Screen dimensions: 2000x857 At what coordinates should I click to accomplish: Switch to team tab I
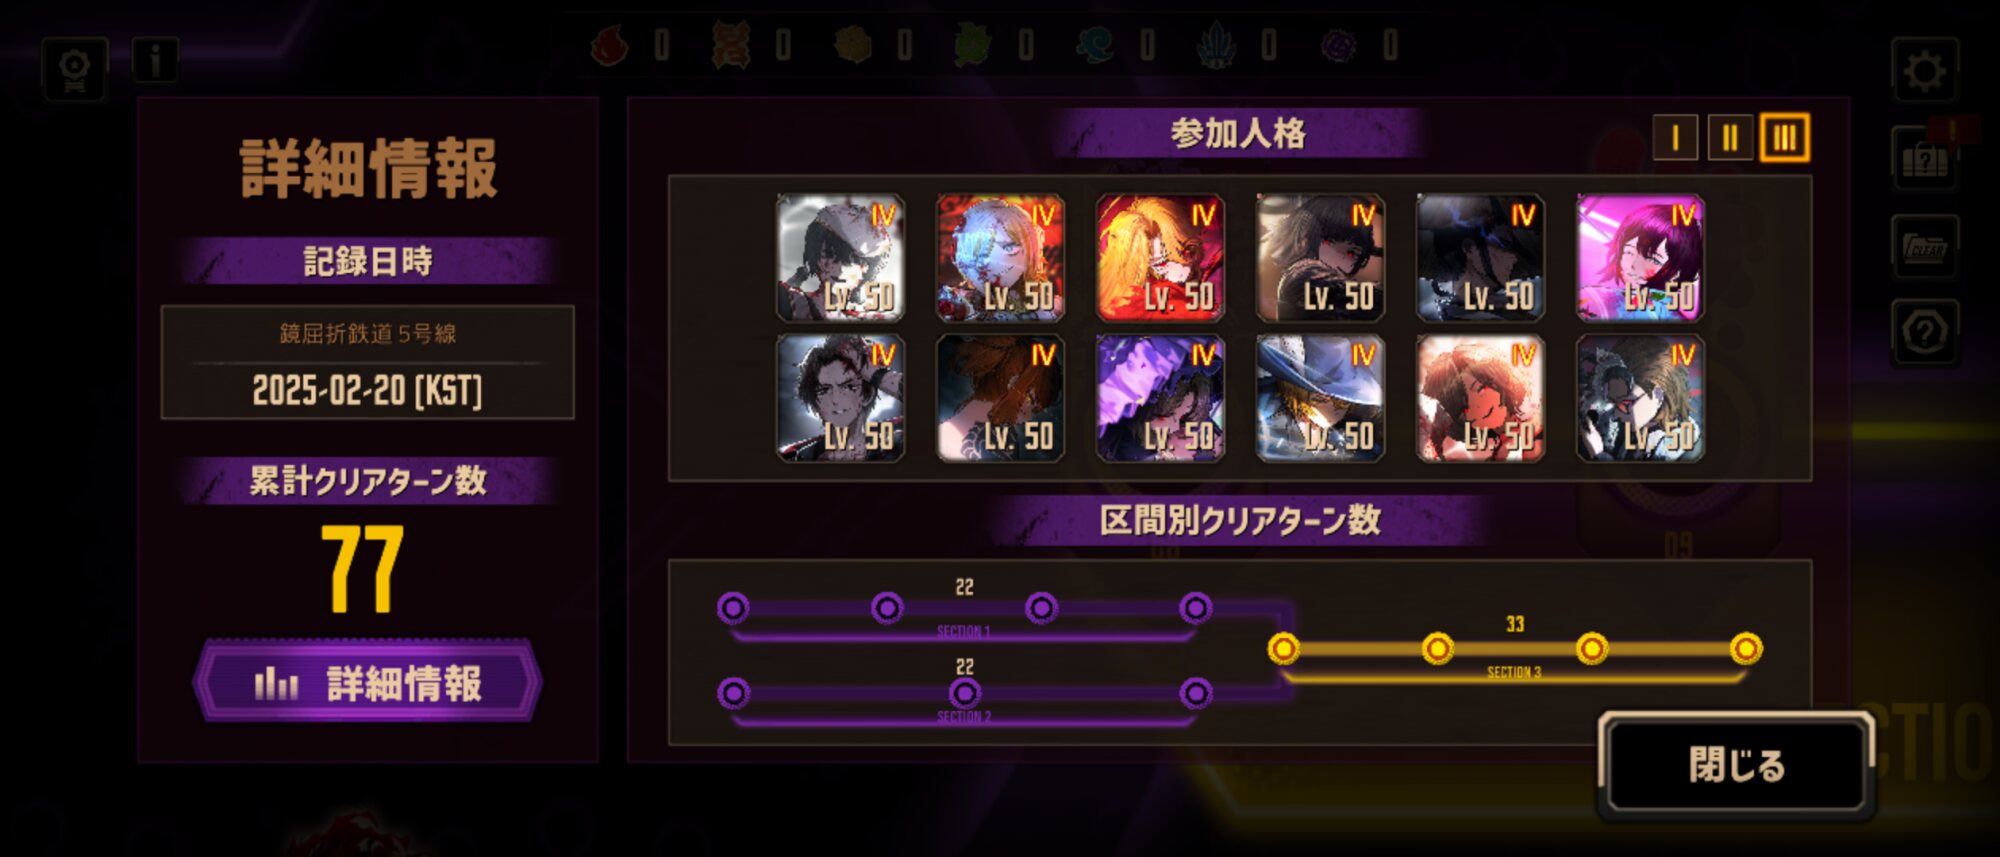tap(1675, 138)
